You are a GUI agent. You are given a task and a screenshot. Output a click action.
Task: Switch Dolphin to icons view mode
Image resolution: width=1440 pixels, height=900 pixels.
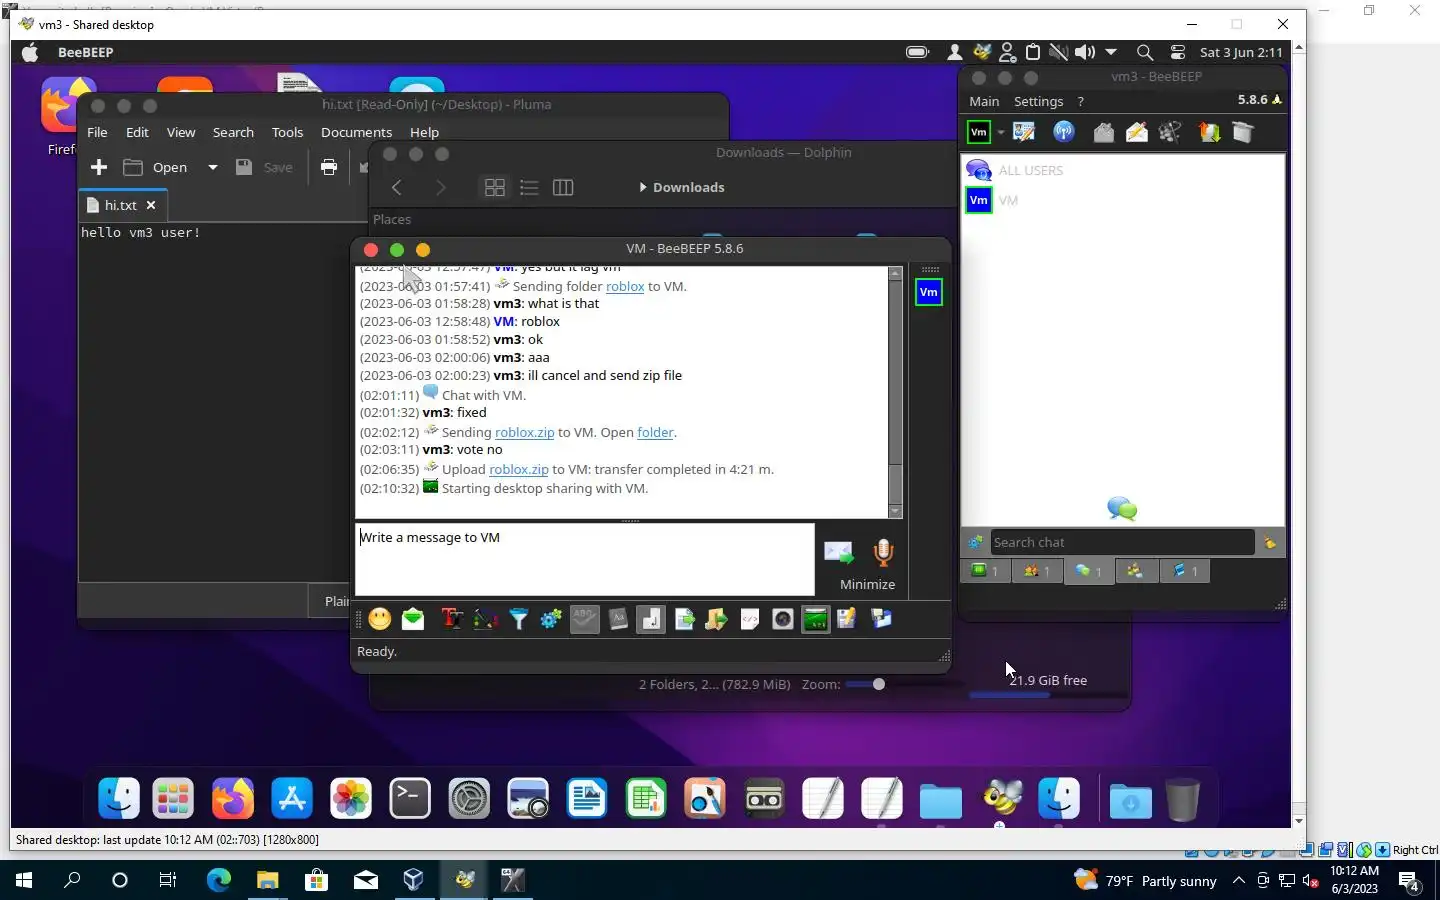(x=495, y=187)
